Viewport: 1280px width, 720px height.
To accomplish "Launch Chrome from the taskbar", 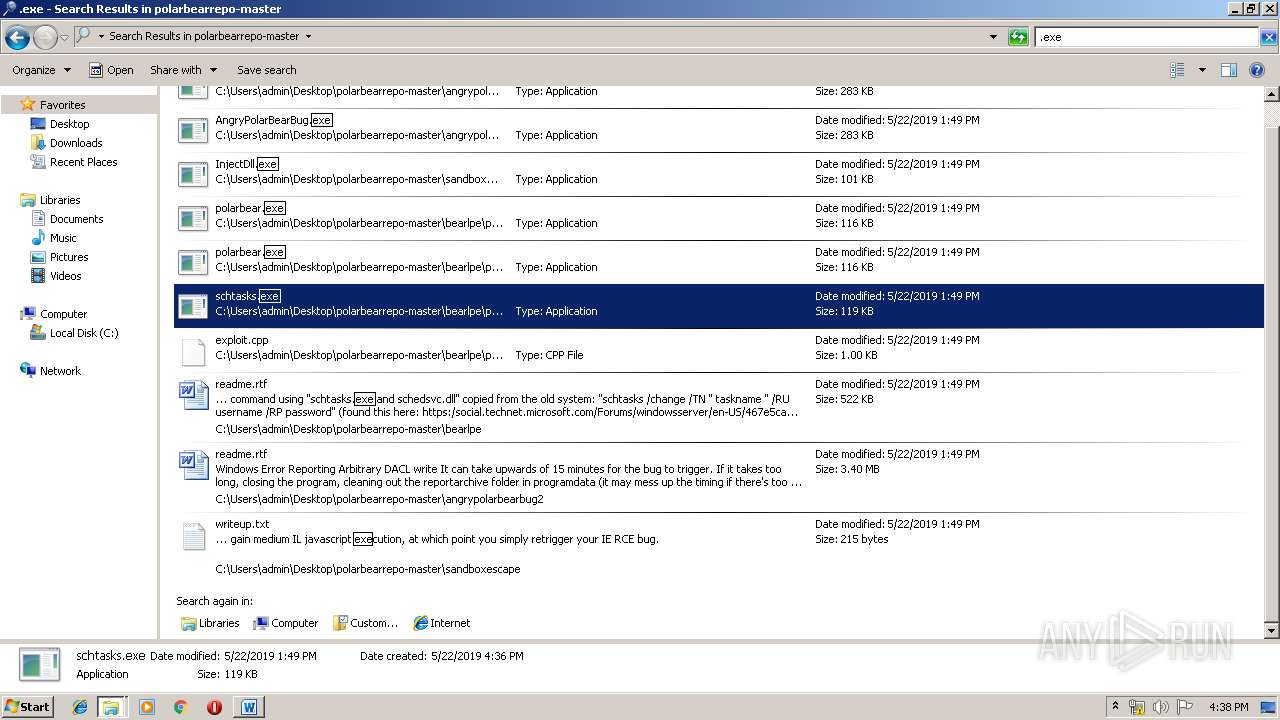I will coord(180,707).
